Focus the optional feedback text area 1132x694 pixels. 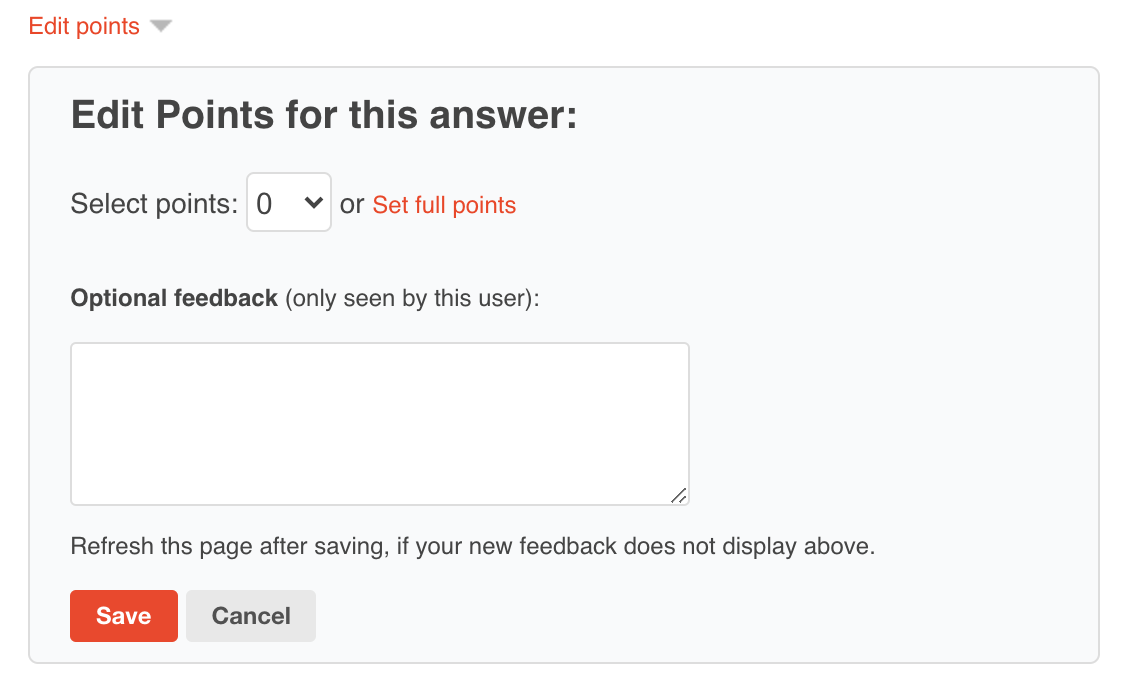coord(379,424)
